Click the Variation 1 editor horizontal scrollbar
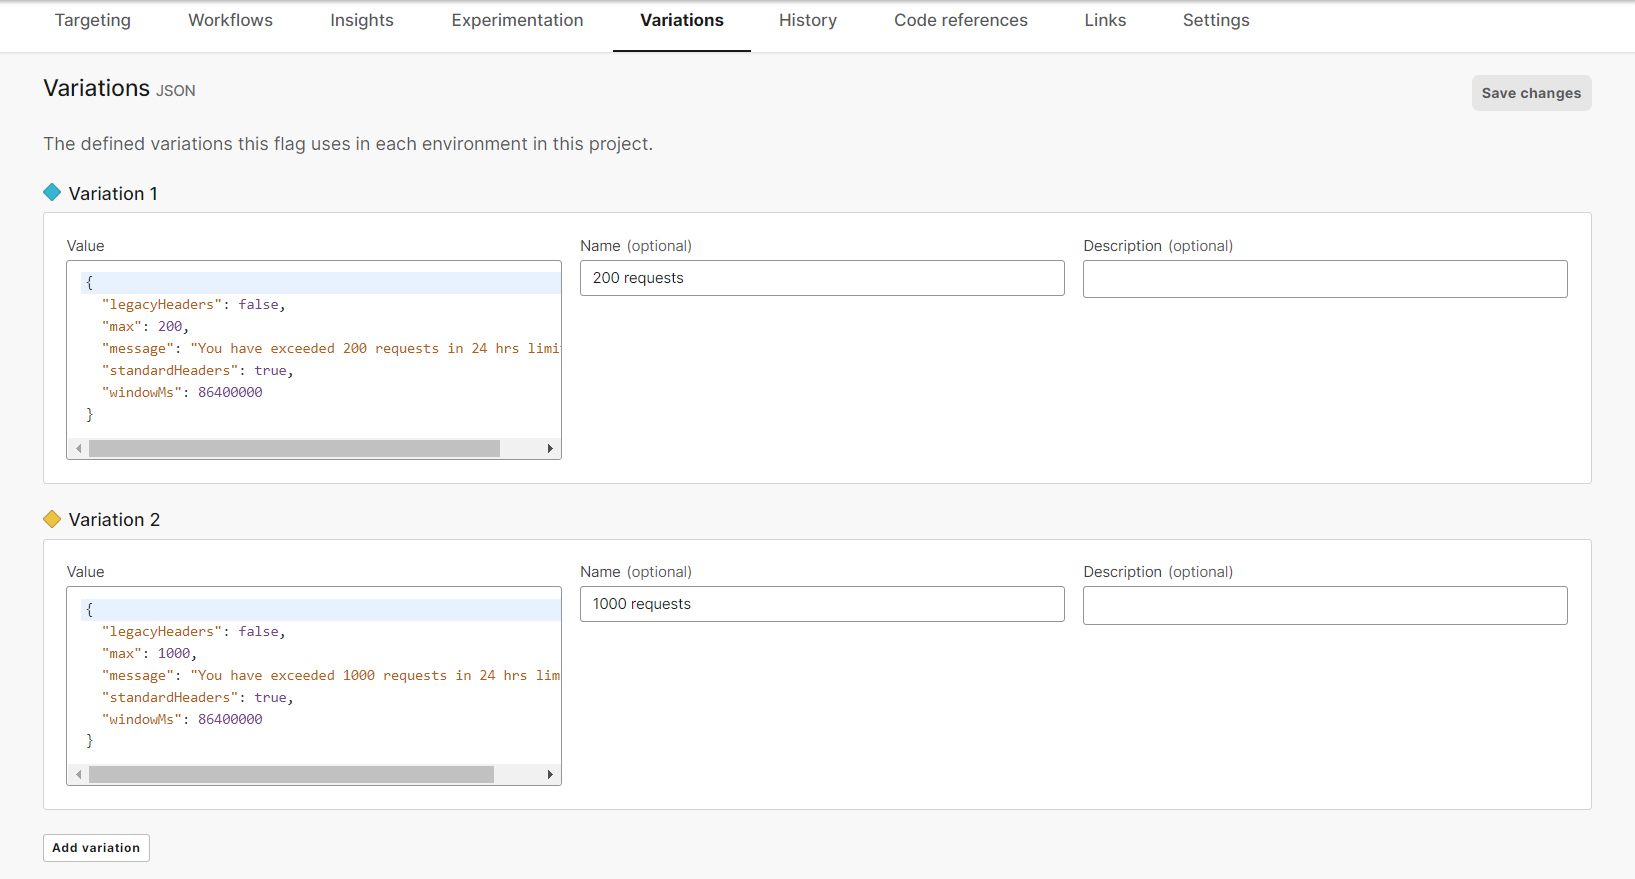1635x879 pixels. point(294,449)
